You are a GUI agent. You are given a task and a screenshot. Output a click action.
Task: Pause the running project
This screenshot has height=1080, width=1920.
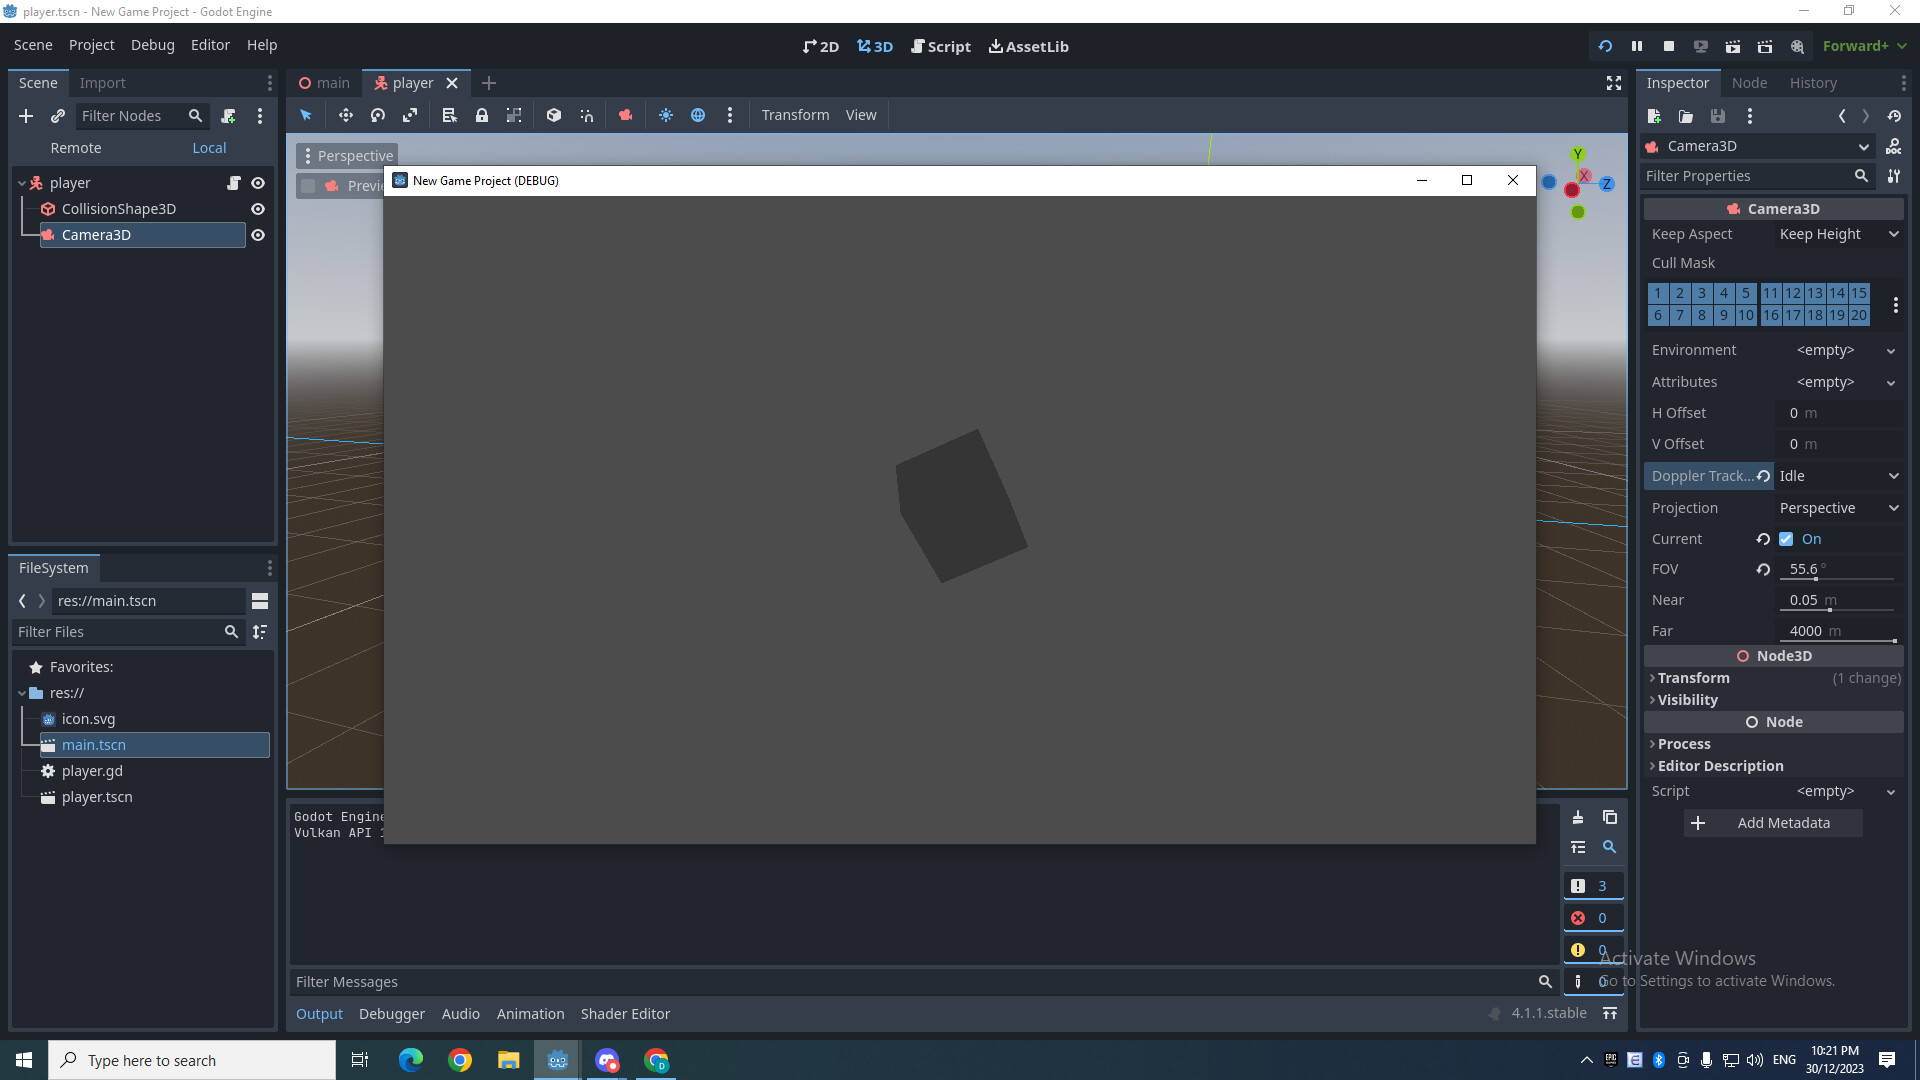pos(1637,46)
